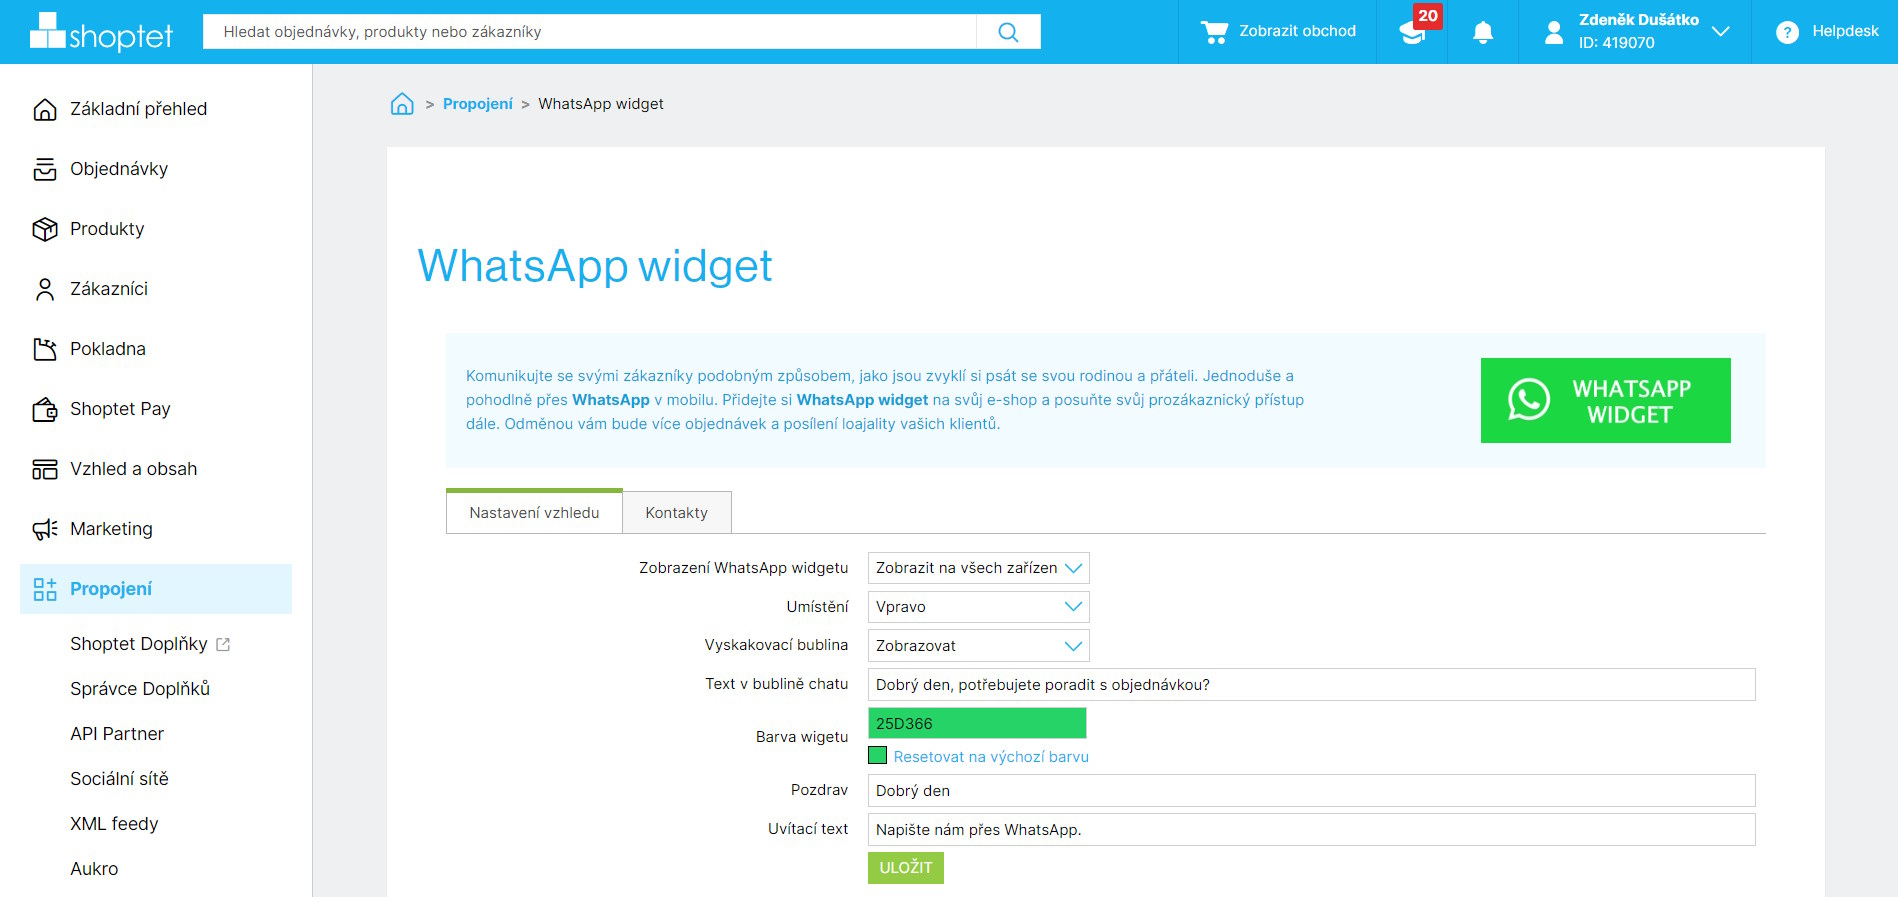Open Aukro submenu link
This screenshot has width=1898, height=897.
(x=94, y=869)
